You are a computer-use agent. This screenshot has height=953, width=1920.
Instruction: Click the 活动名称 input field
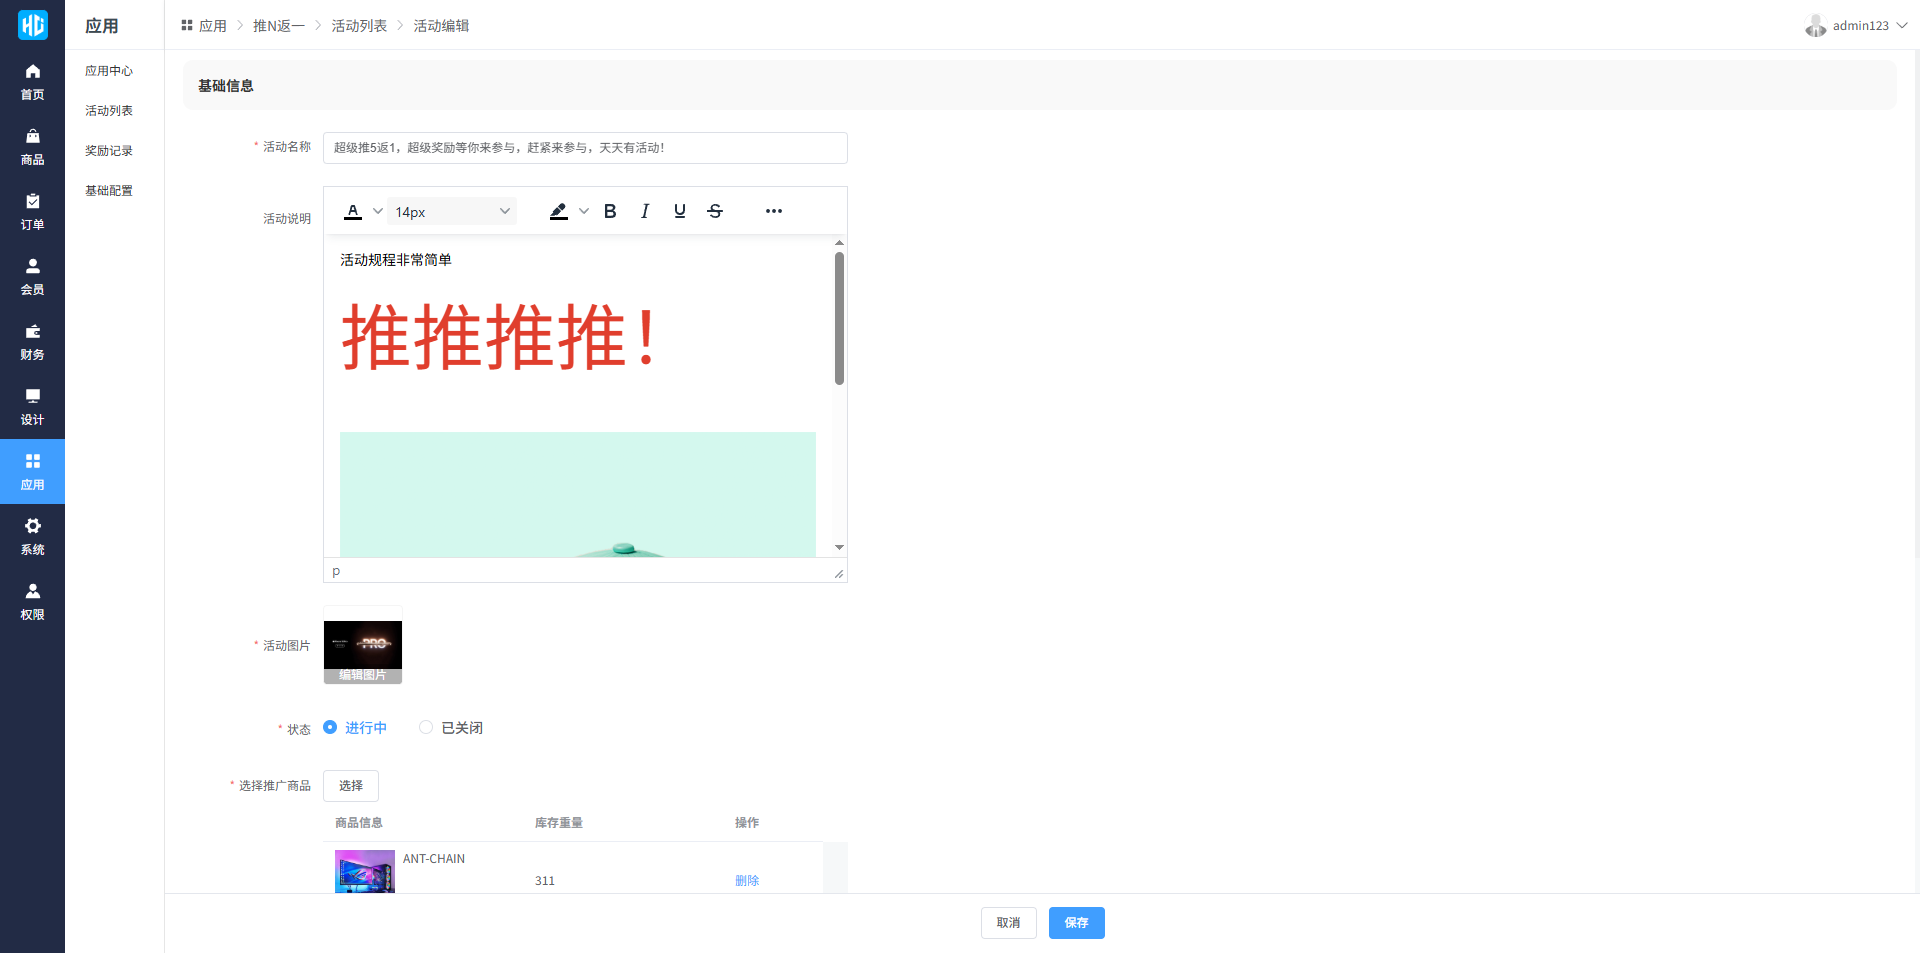[x=585, y=148]
